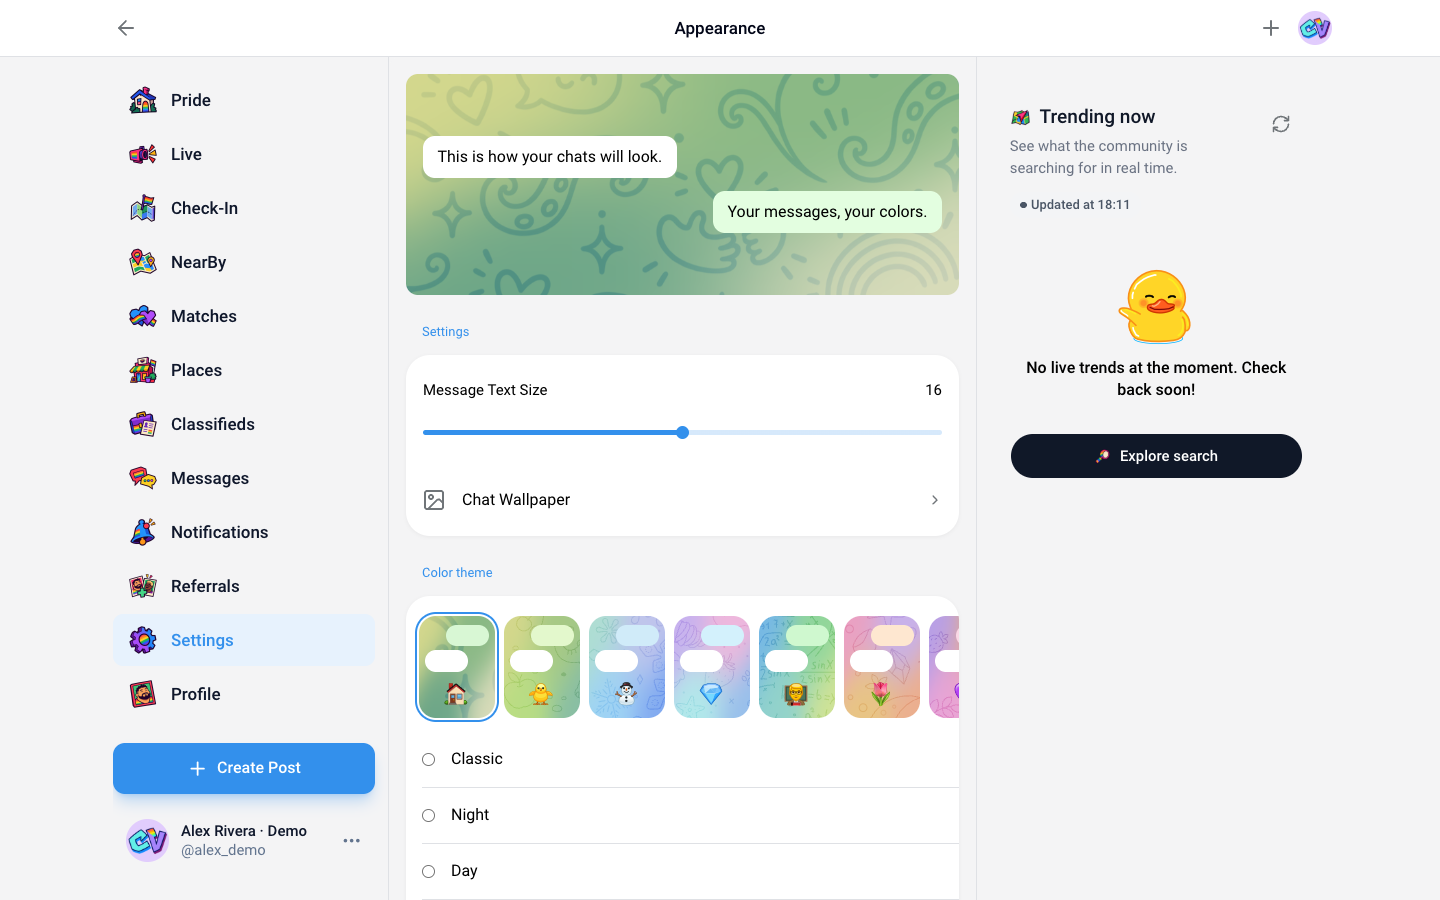Screen dimensions: 1440x900
Task: Open Referrals in the sidebar
Action: (x=244, y=586)
